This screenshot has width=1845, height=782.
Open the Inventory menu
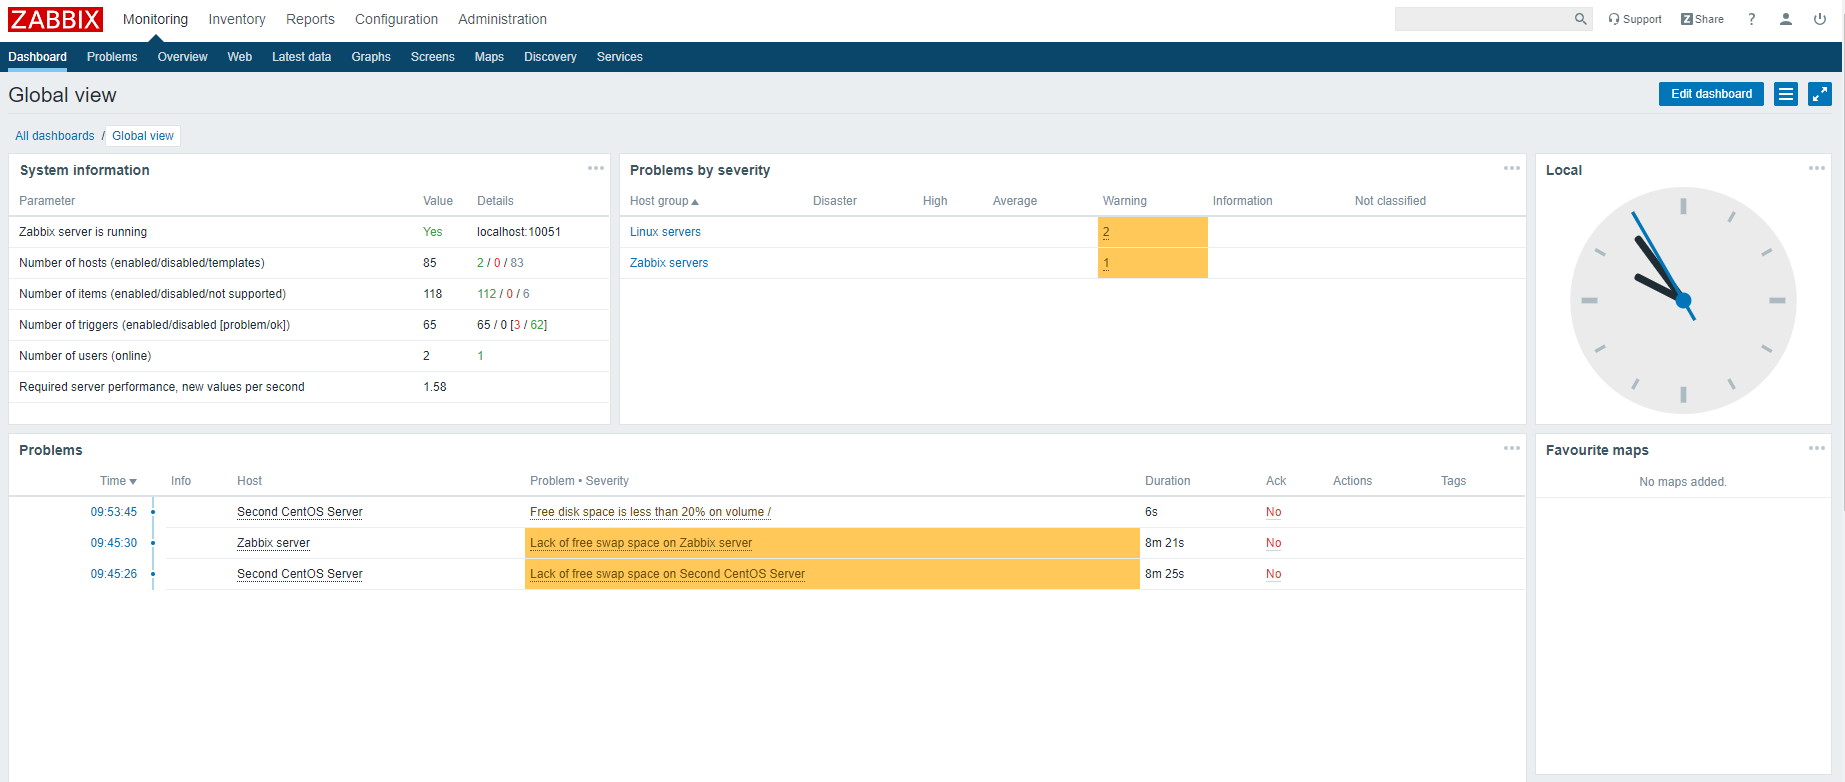(237, 19)
